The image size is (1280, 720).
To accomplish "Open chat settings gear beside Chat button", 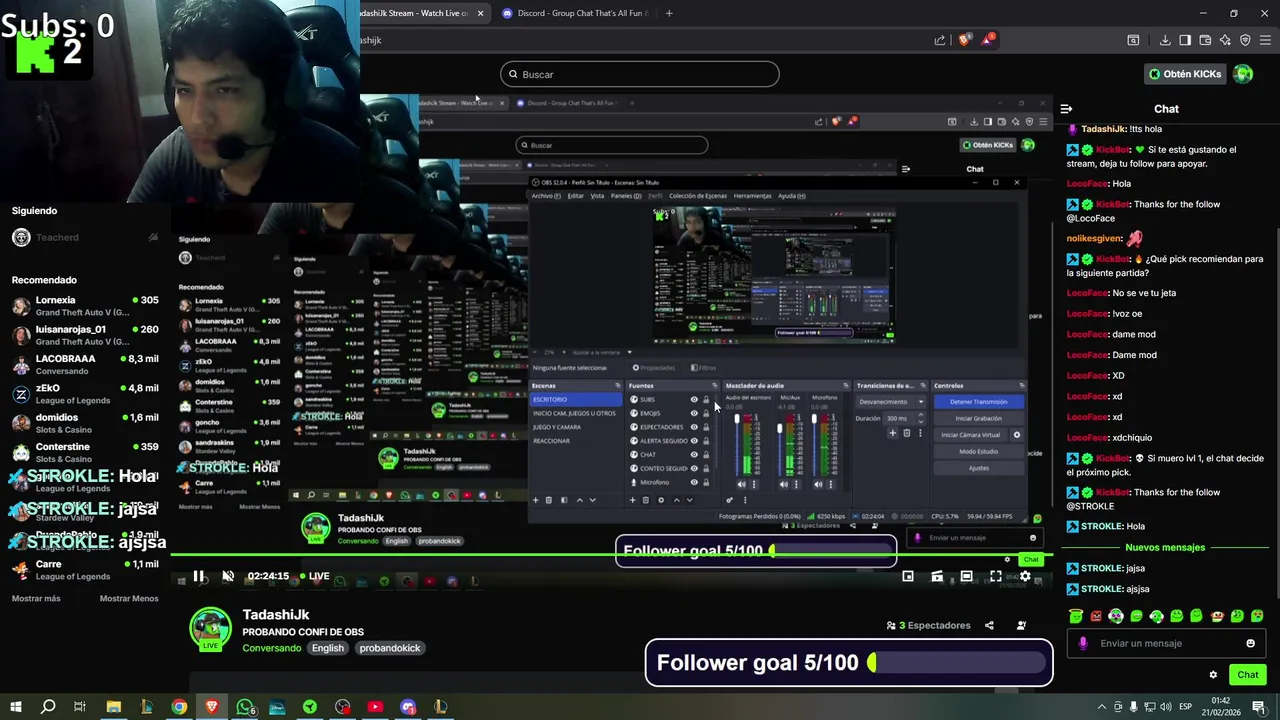I will (1213, 675).
